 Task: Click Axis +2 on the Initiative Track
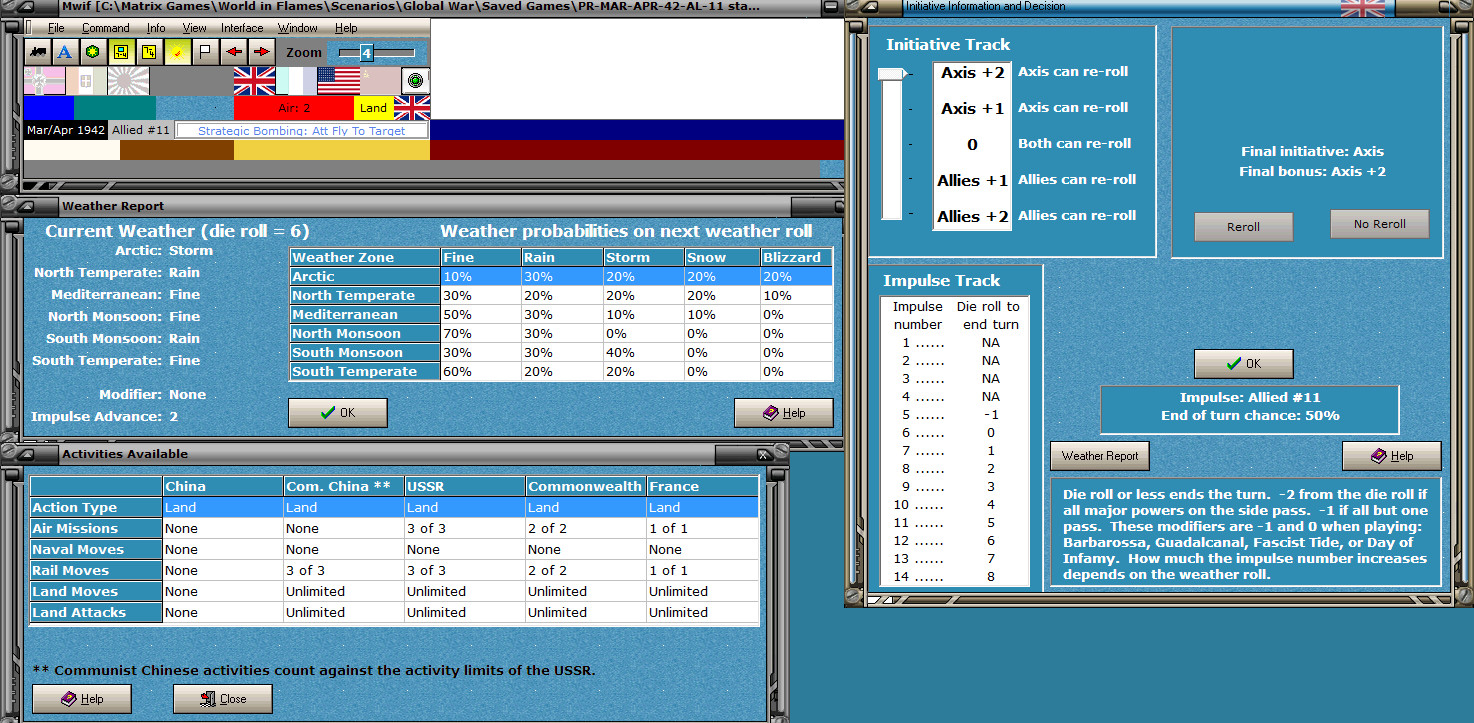[972, 73]
